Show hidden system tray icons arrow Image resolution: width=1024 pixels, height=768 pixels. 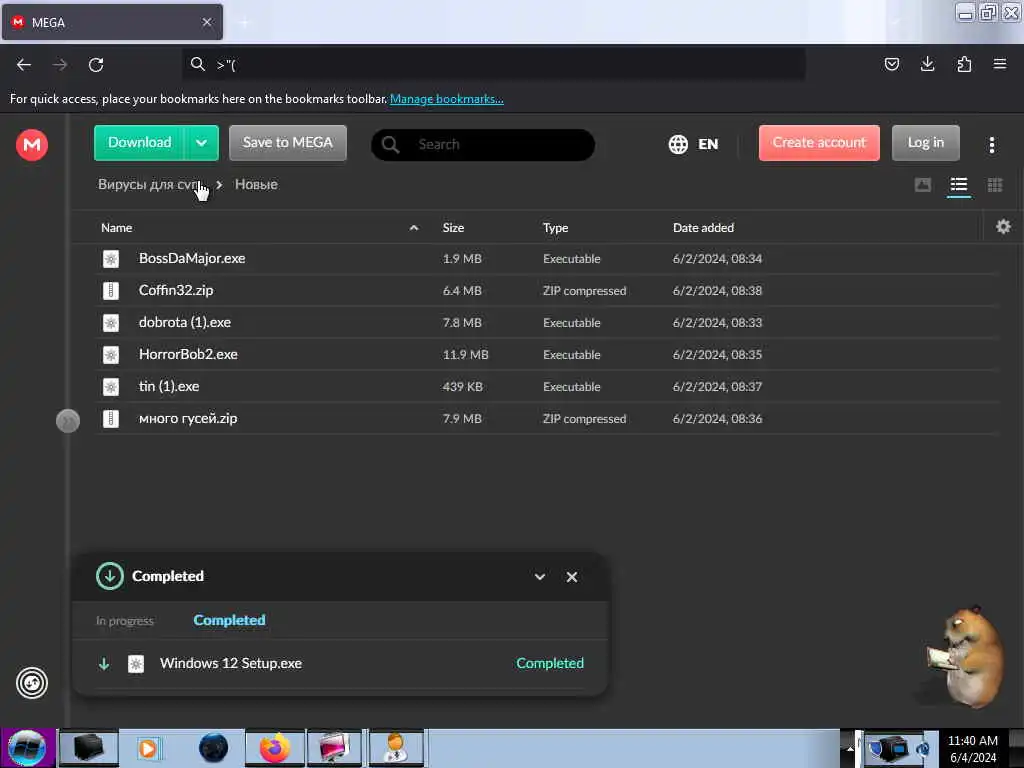pos(850,748)
